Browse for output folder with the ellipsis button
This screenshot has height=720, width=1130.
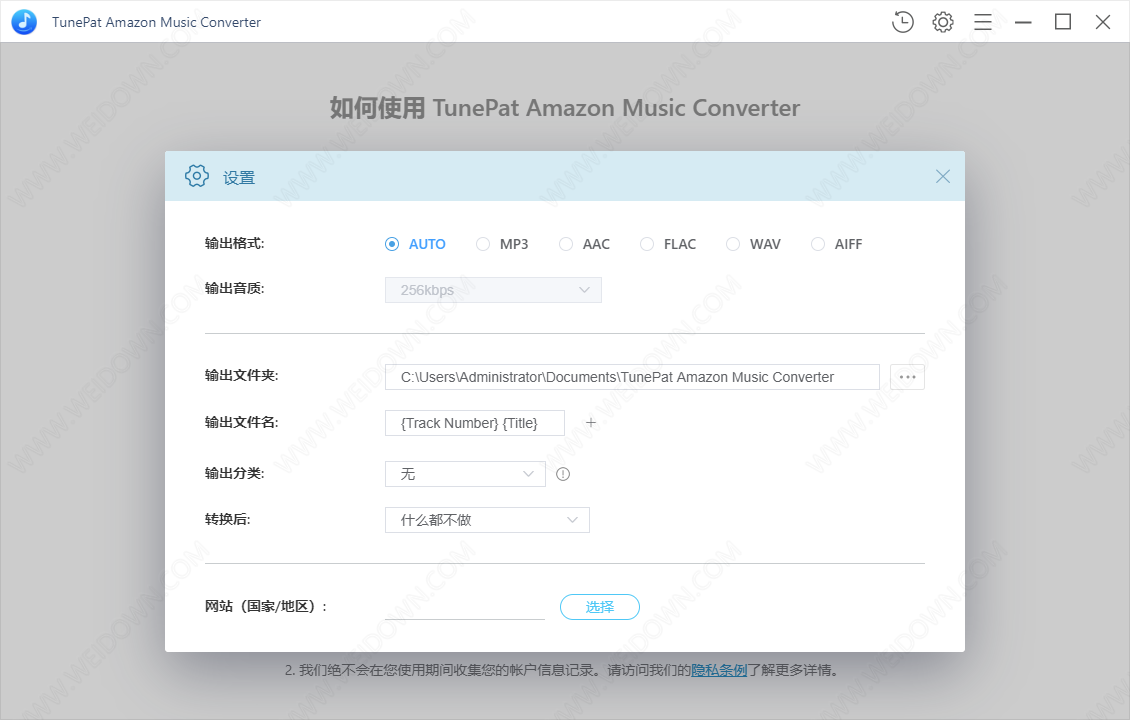click(907, 377)
